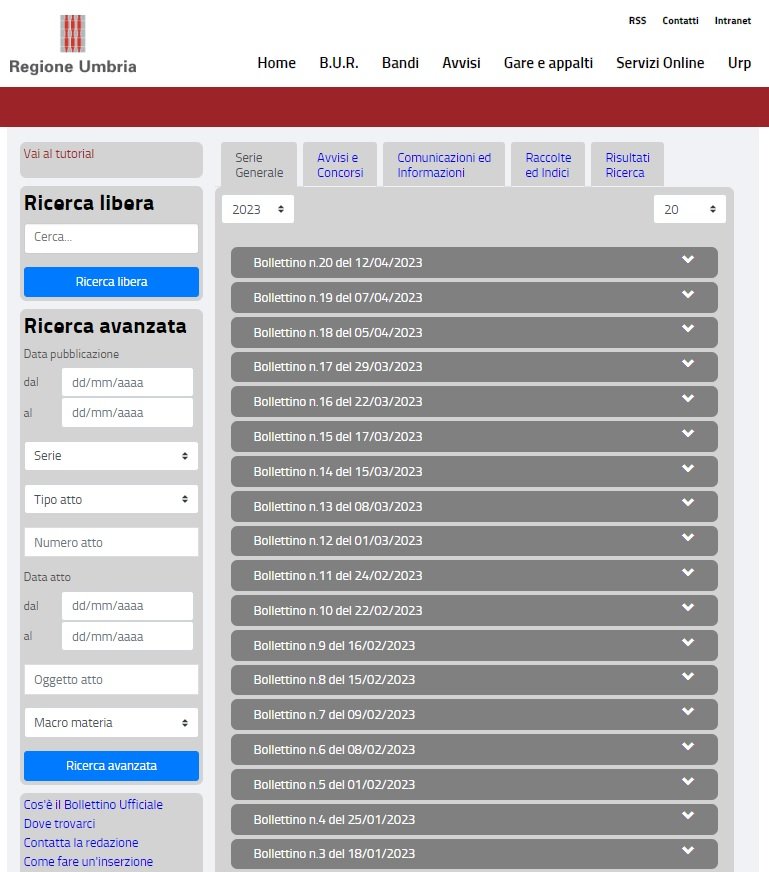Expand Bollettino n.11 del 24/02/2023
This screenshot has height=872, width=769.
click(x=474, y=576)
